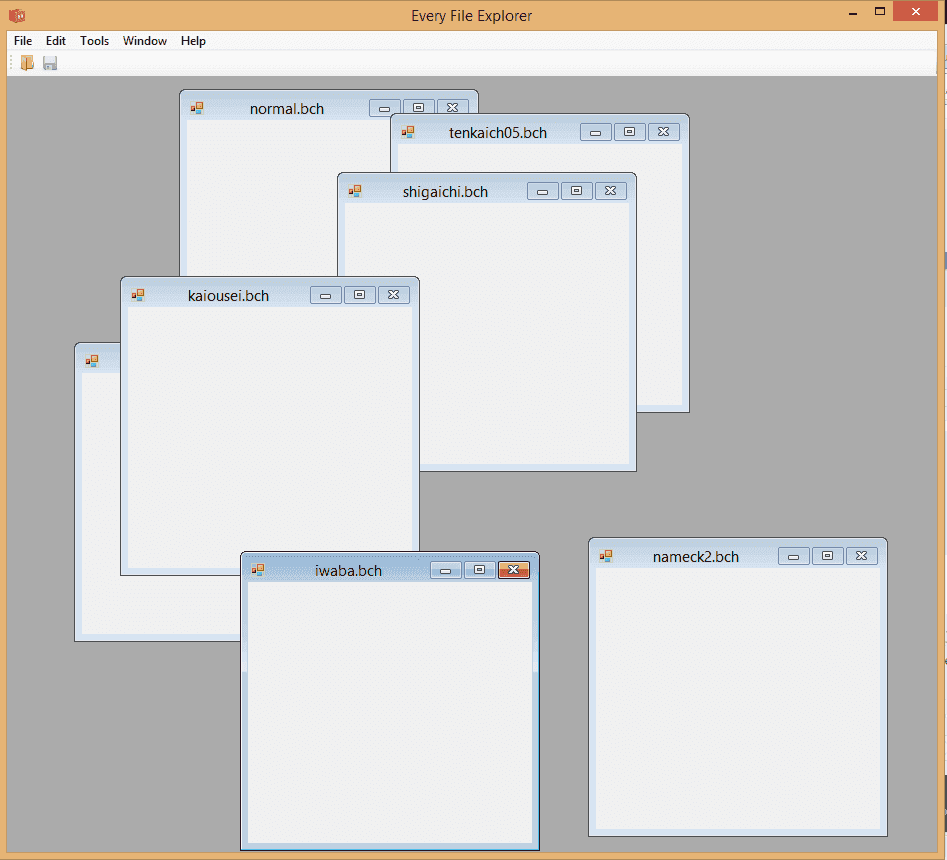Close the shigaichi.bch window
Image resolution: width=947 pixels, height=860 pixels.
610,191
